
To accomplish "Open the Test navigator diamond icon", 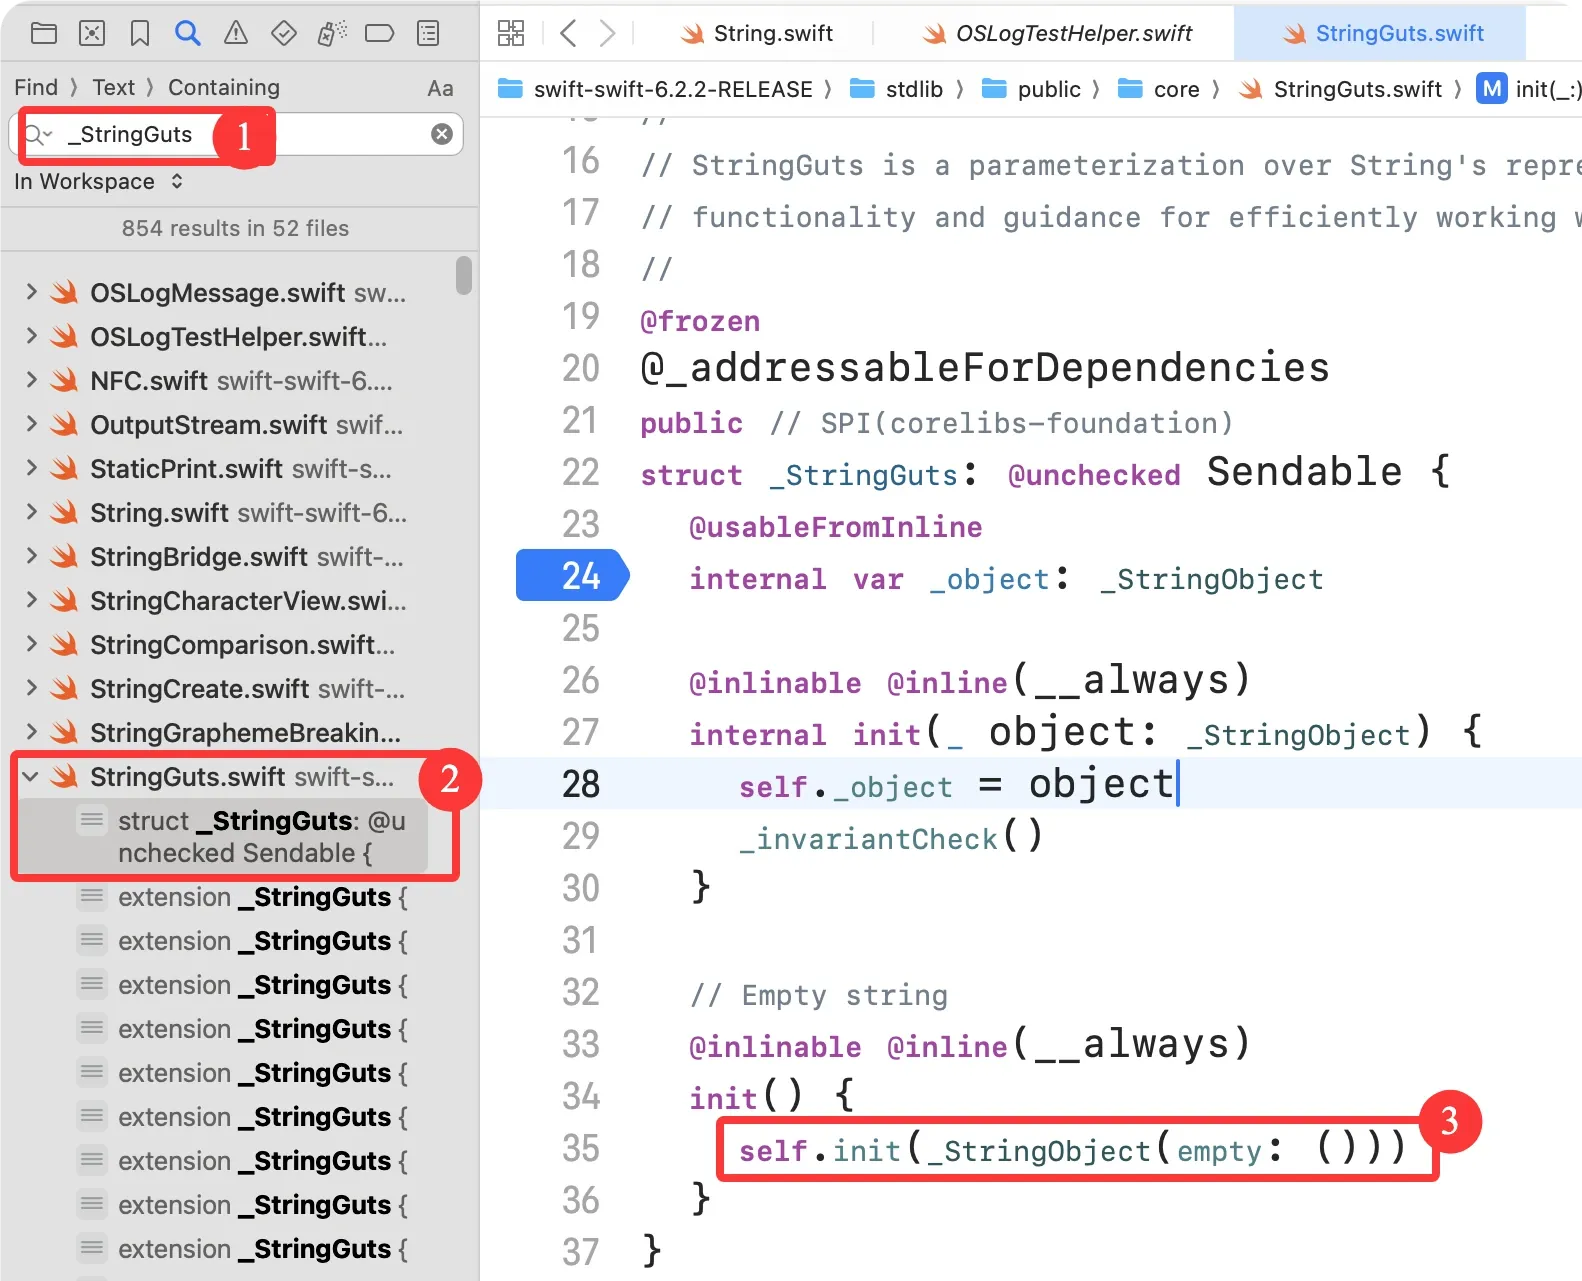I will tap(284, 33).
